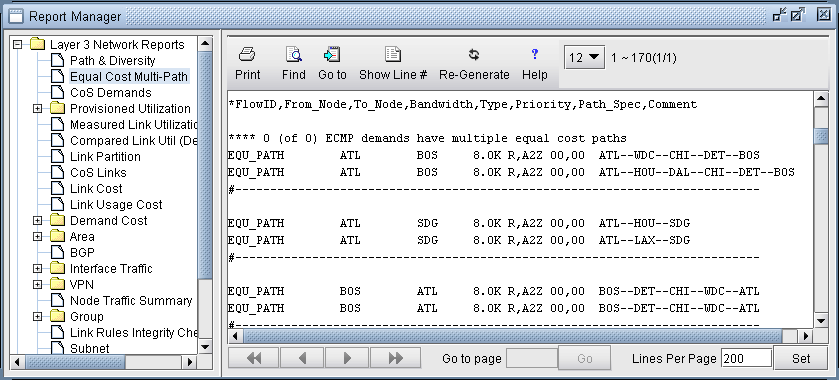The height and width of the screenshot is (380, 839).
Task: Click the Go to page input field
Action: point(532,358)
